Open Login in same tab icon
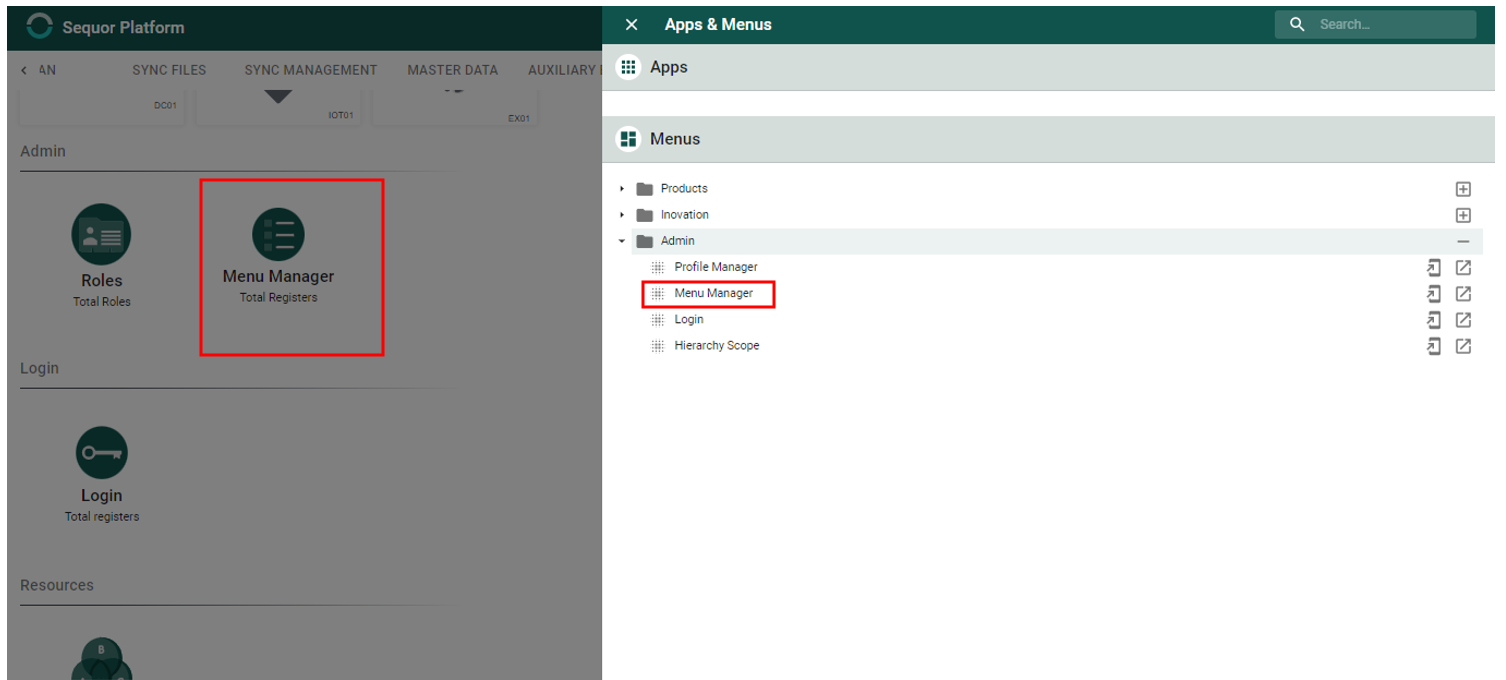This screenshot has height=680, width=1506. 1433,320
